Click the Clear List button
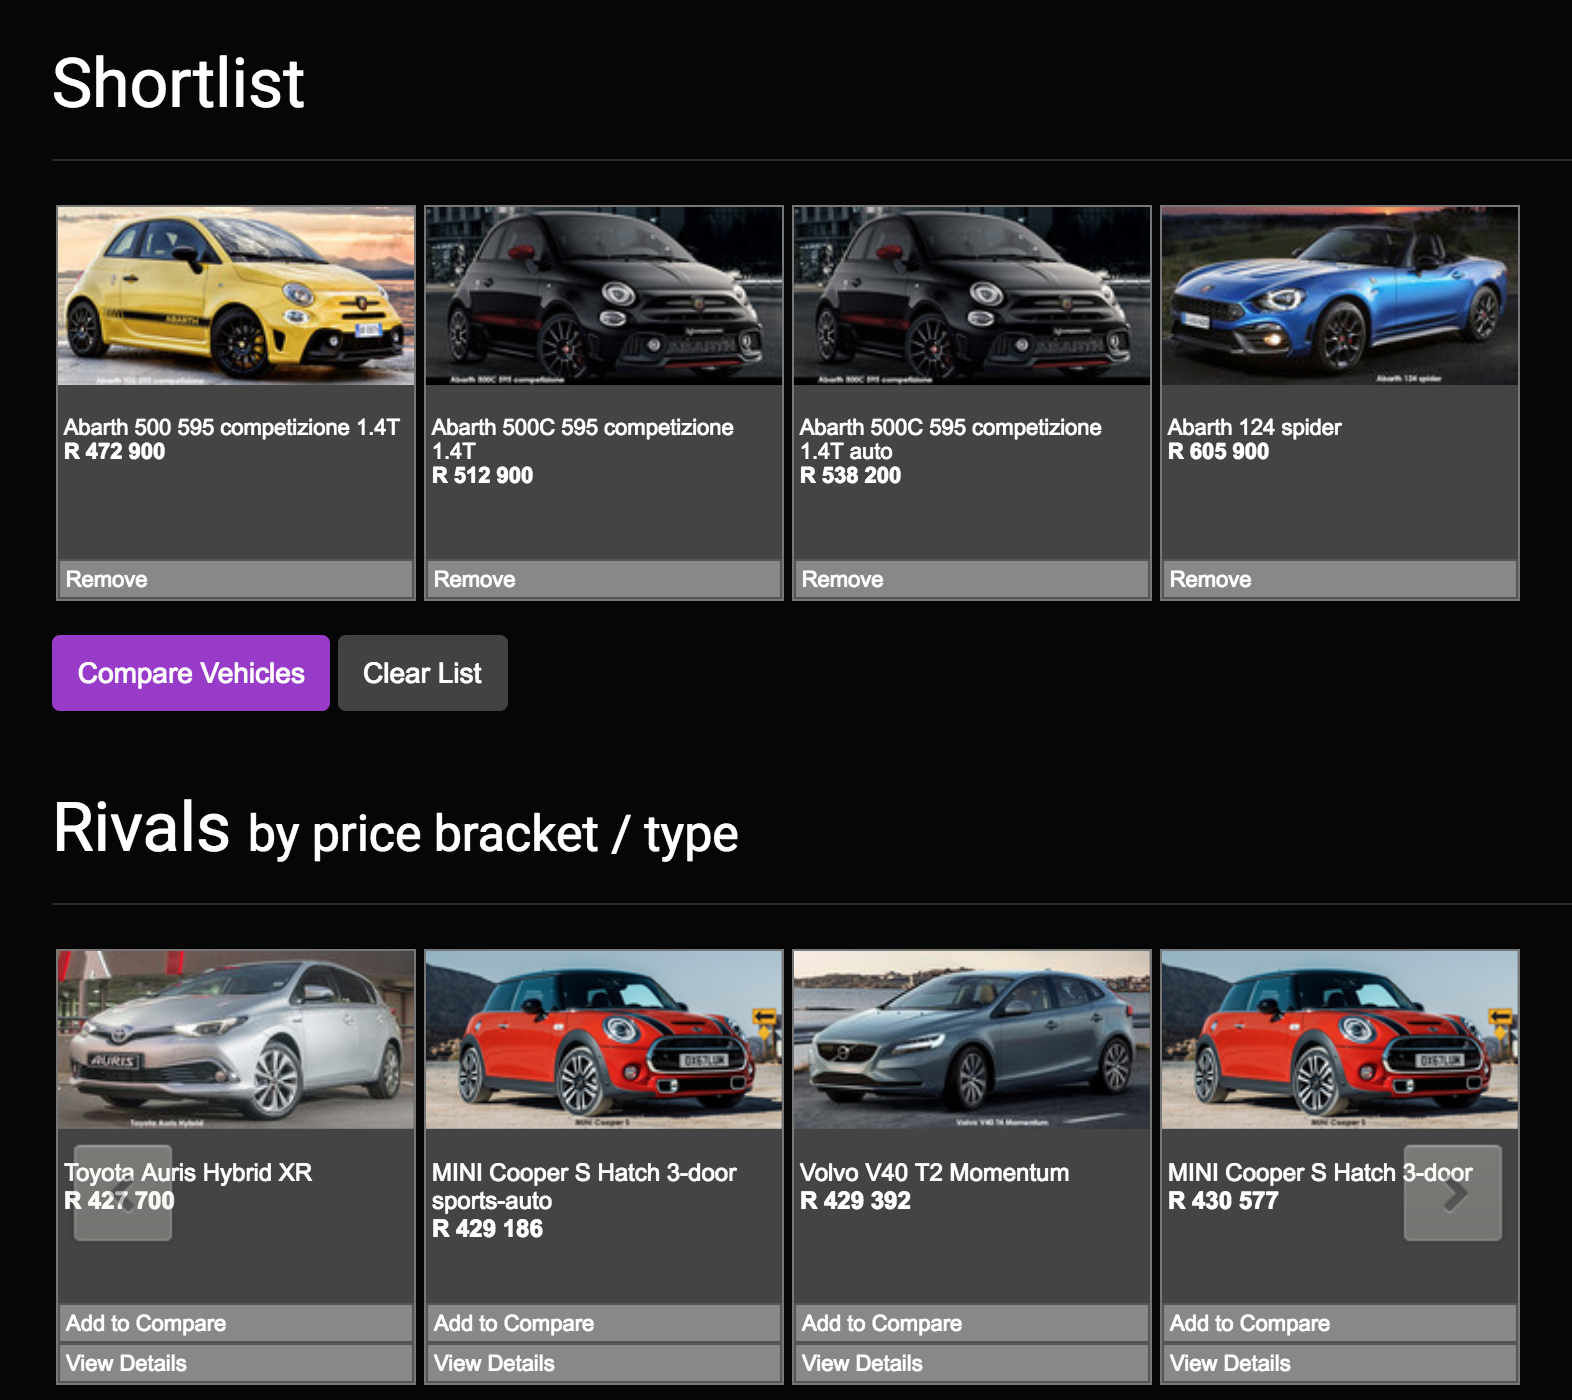This screenshot has width=1572, height=1400. point(423,673)
